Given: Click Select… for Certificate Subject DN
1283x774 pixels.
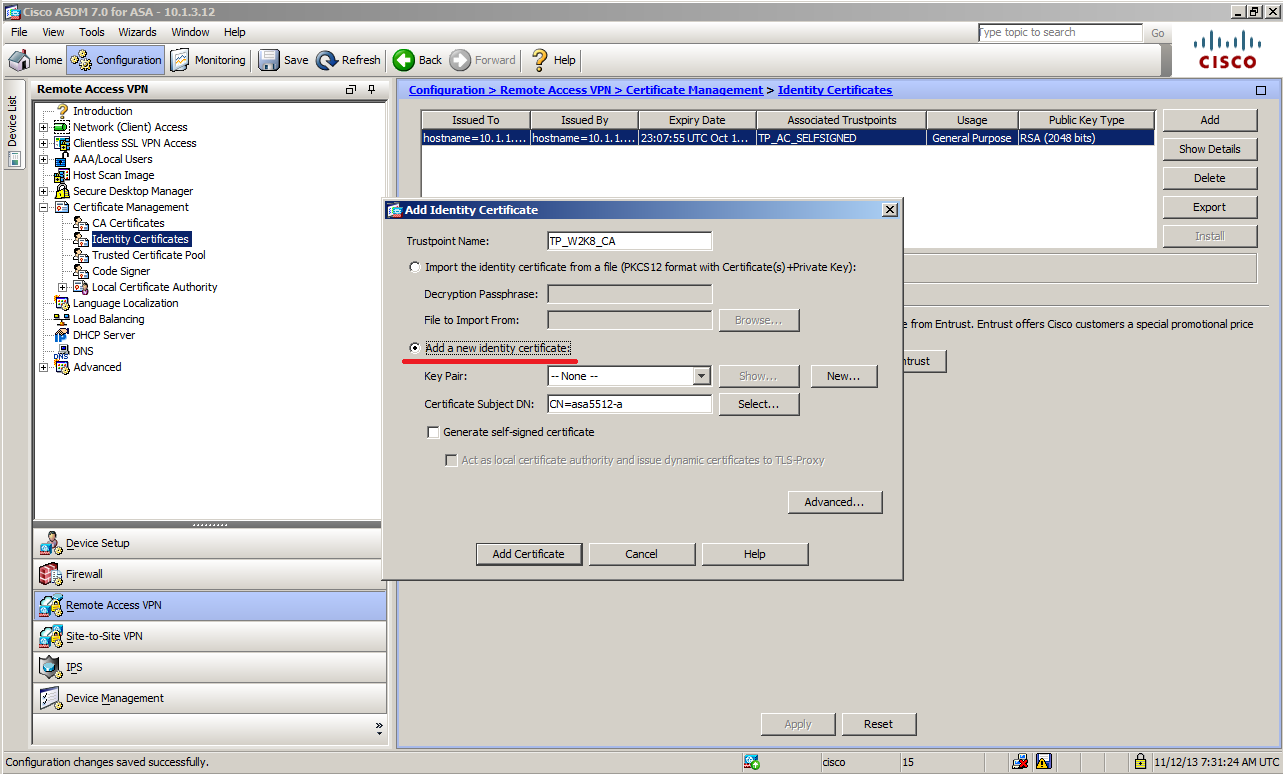Looking at the screenshot, I should [758, 404].
